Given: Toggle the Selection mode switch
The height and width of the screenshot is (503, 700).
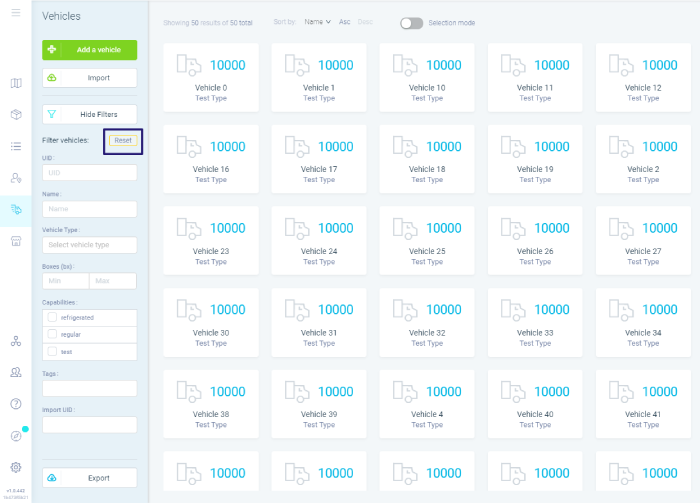Looking at the screenshot, I should pos(411,23).
